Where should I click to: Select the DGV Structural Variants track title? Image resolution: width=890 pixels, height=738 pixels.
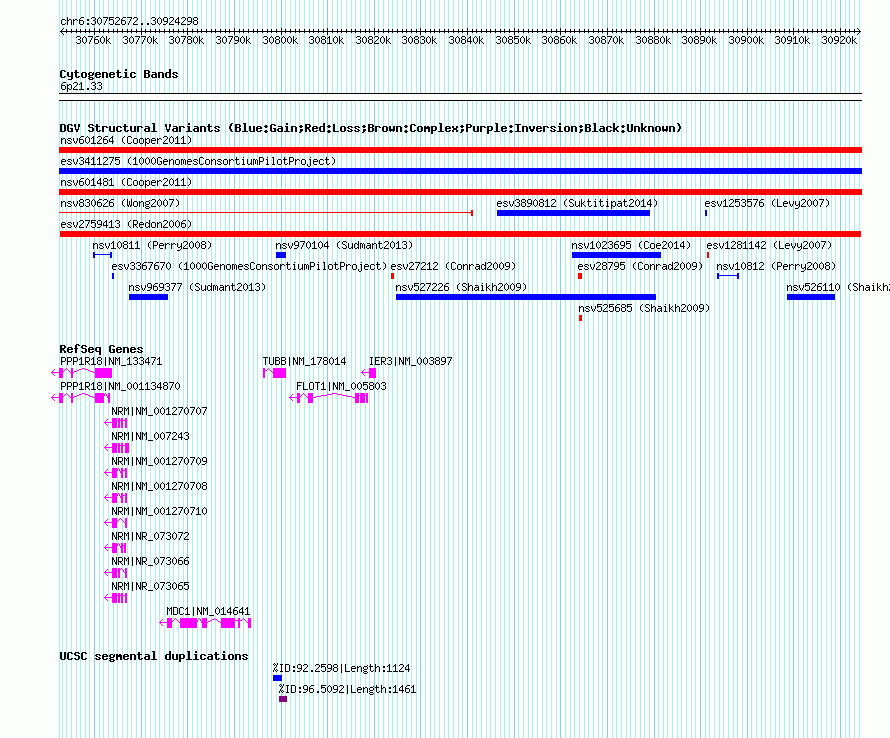pos(370,128)
